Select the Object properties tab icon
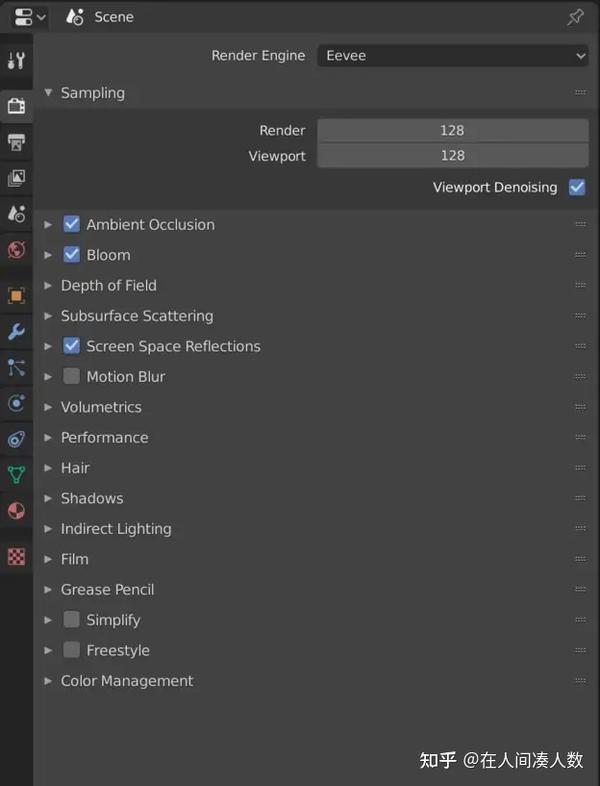This screenshot has width=600, height=786. tap(16, 296)
